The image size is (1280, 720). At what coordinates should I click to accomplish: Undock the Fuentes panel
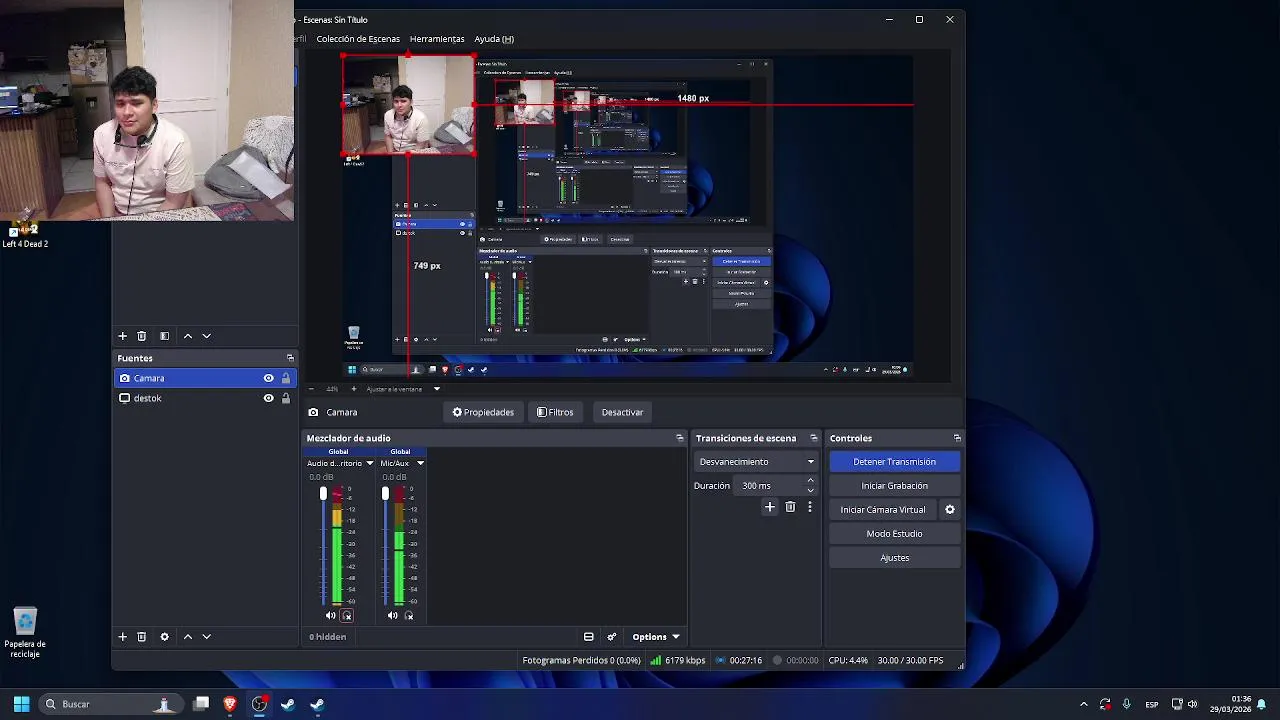[290, 358]
